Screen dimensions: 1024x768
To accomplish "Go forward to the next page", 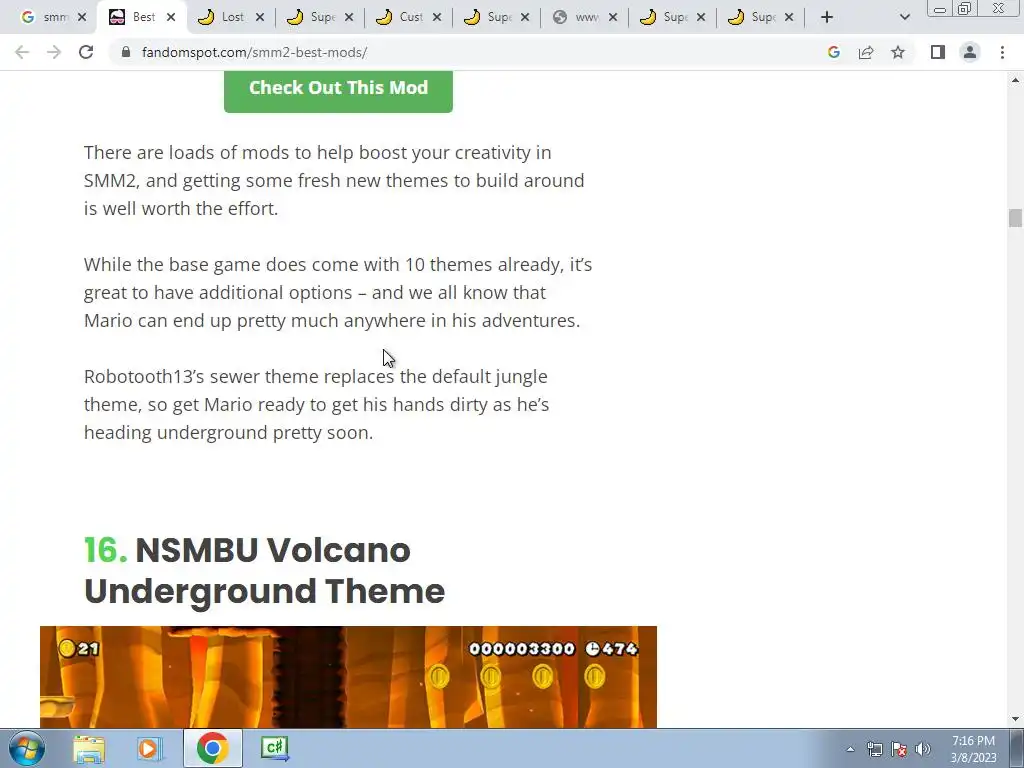I will 54,52.
